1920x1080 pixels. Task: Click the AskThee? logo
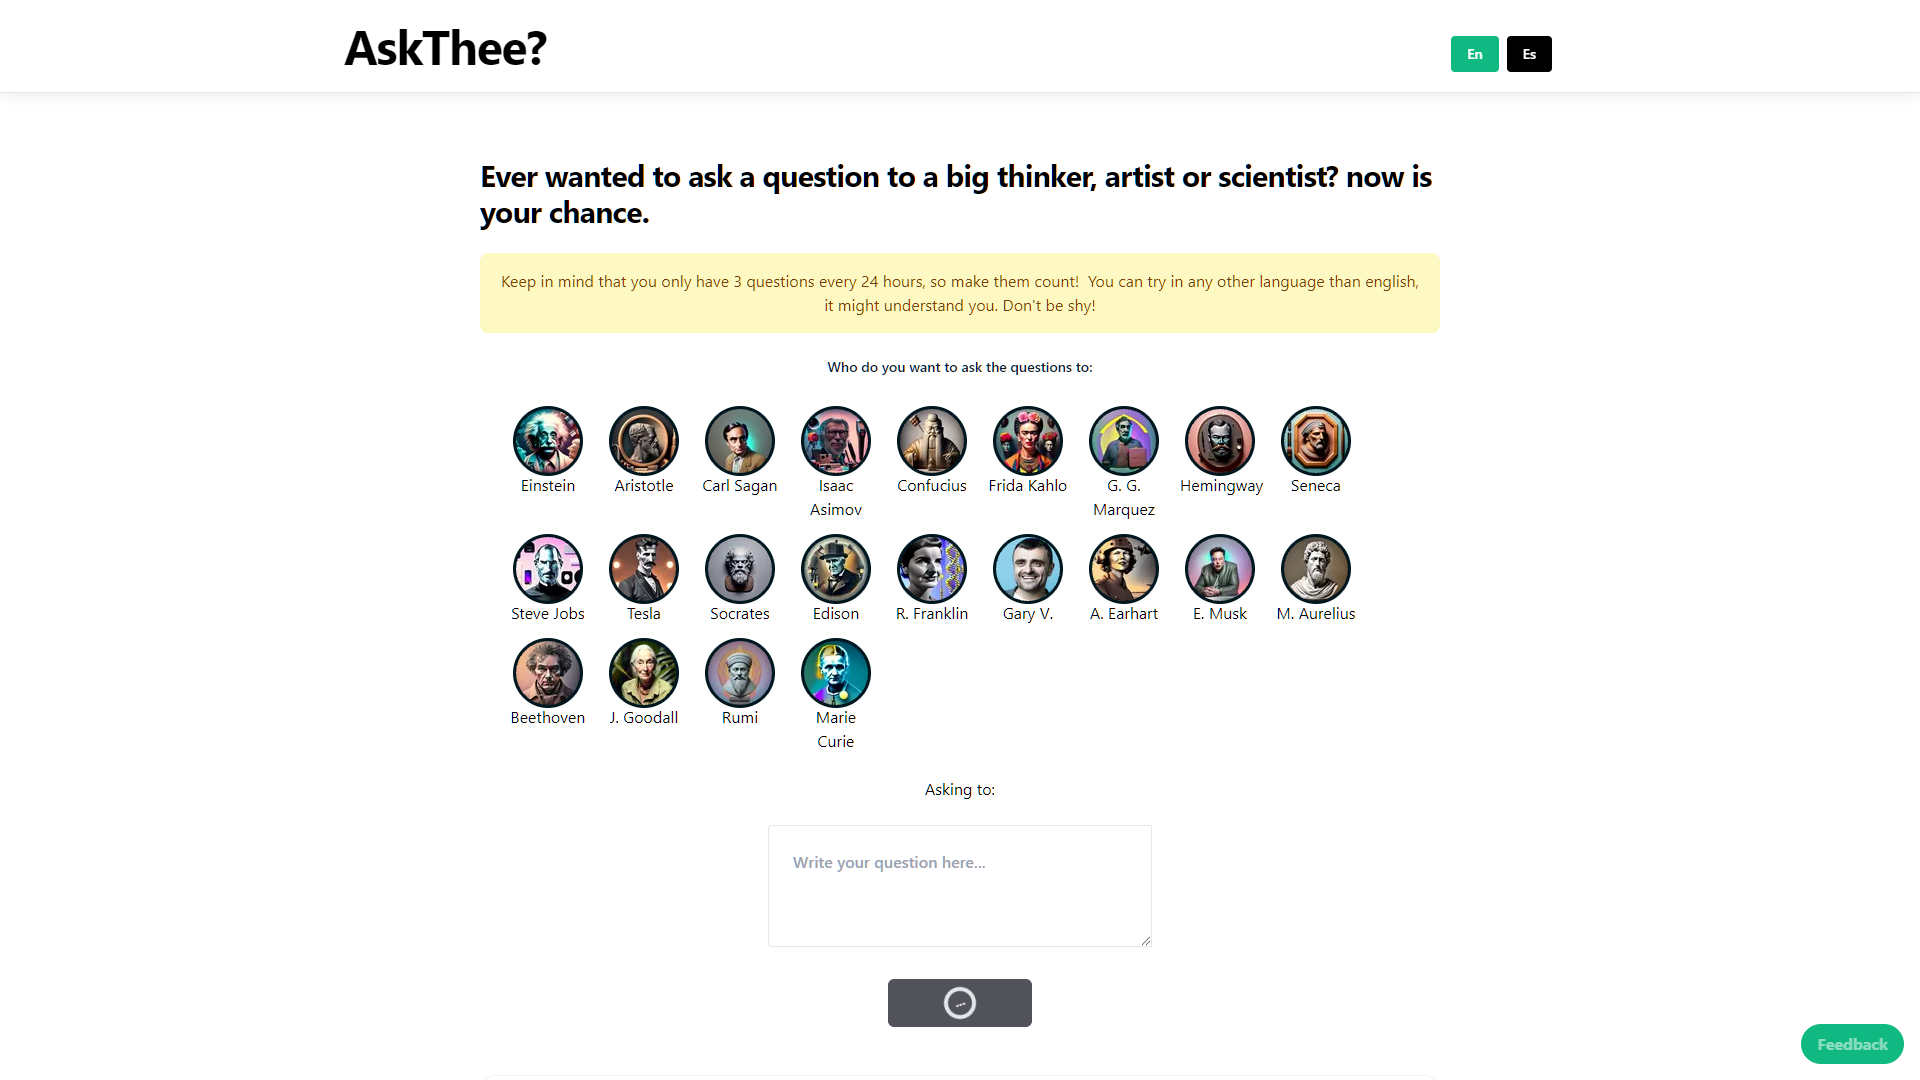(444, 46)
